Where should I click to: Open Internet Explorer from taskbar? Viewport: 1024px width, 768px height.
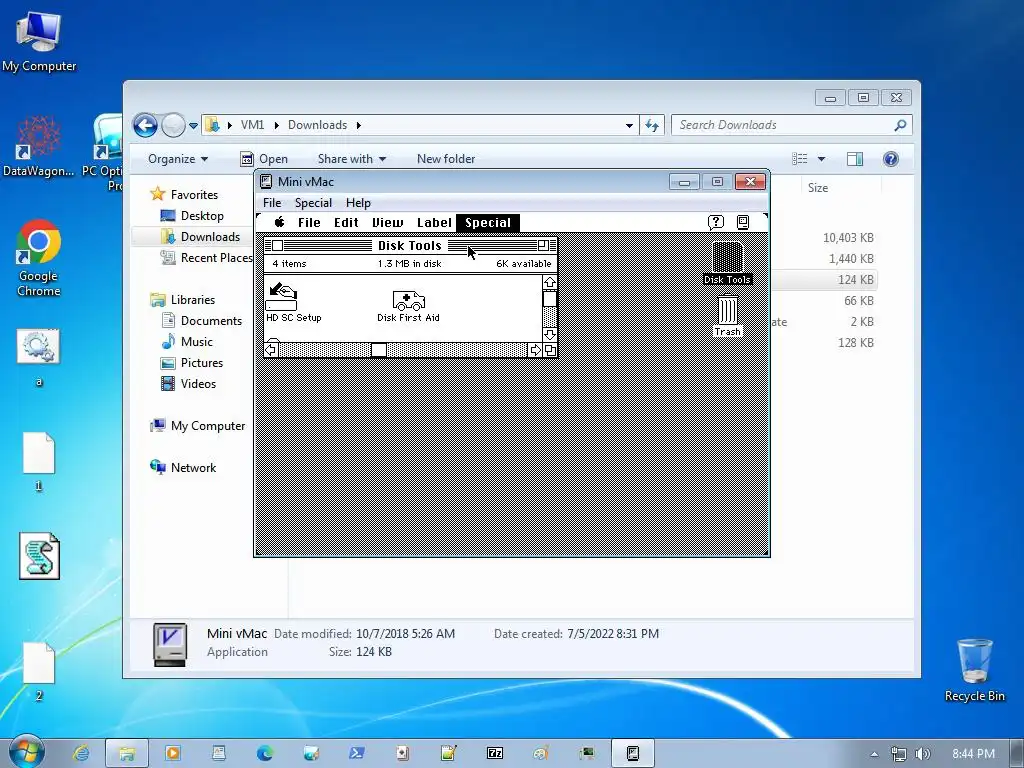click(81, 753)
